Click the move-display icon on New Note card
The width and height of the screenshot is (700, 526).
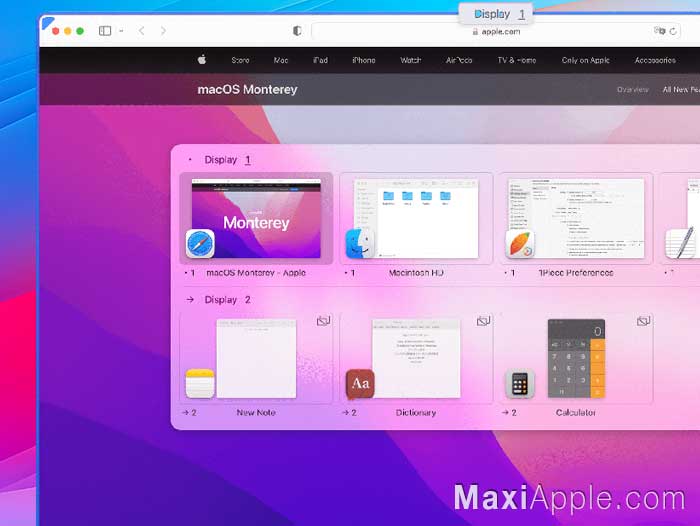(323, 321)
